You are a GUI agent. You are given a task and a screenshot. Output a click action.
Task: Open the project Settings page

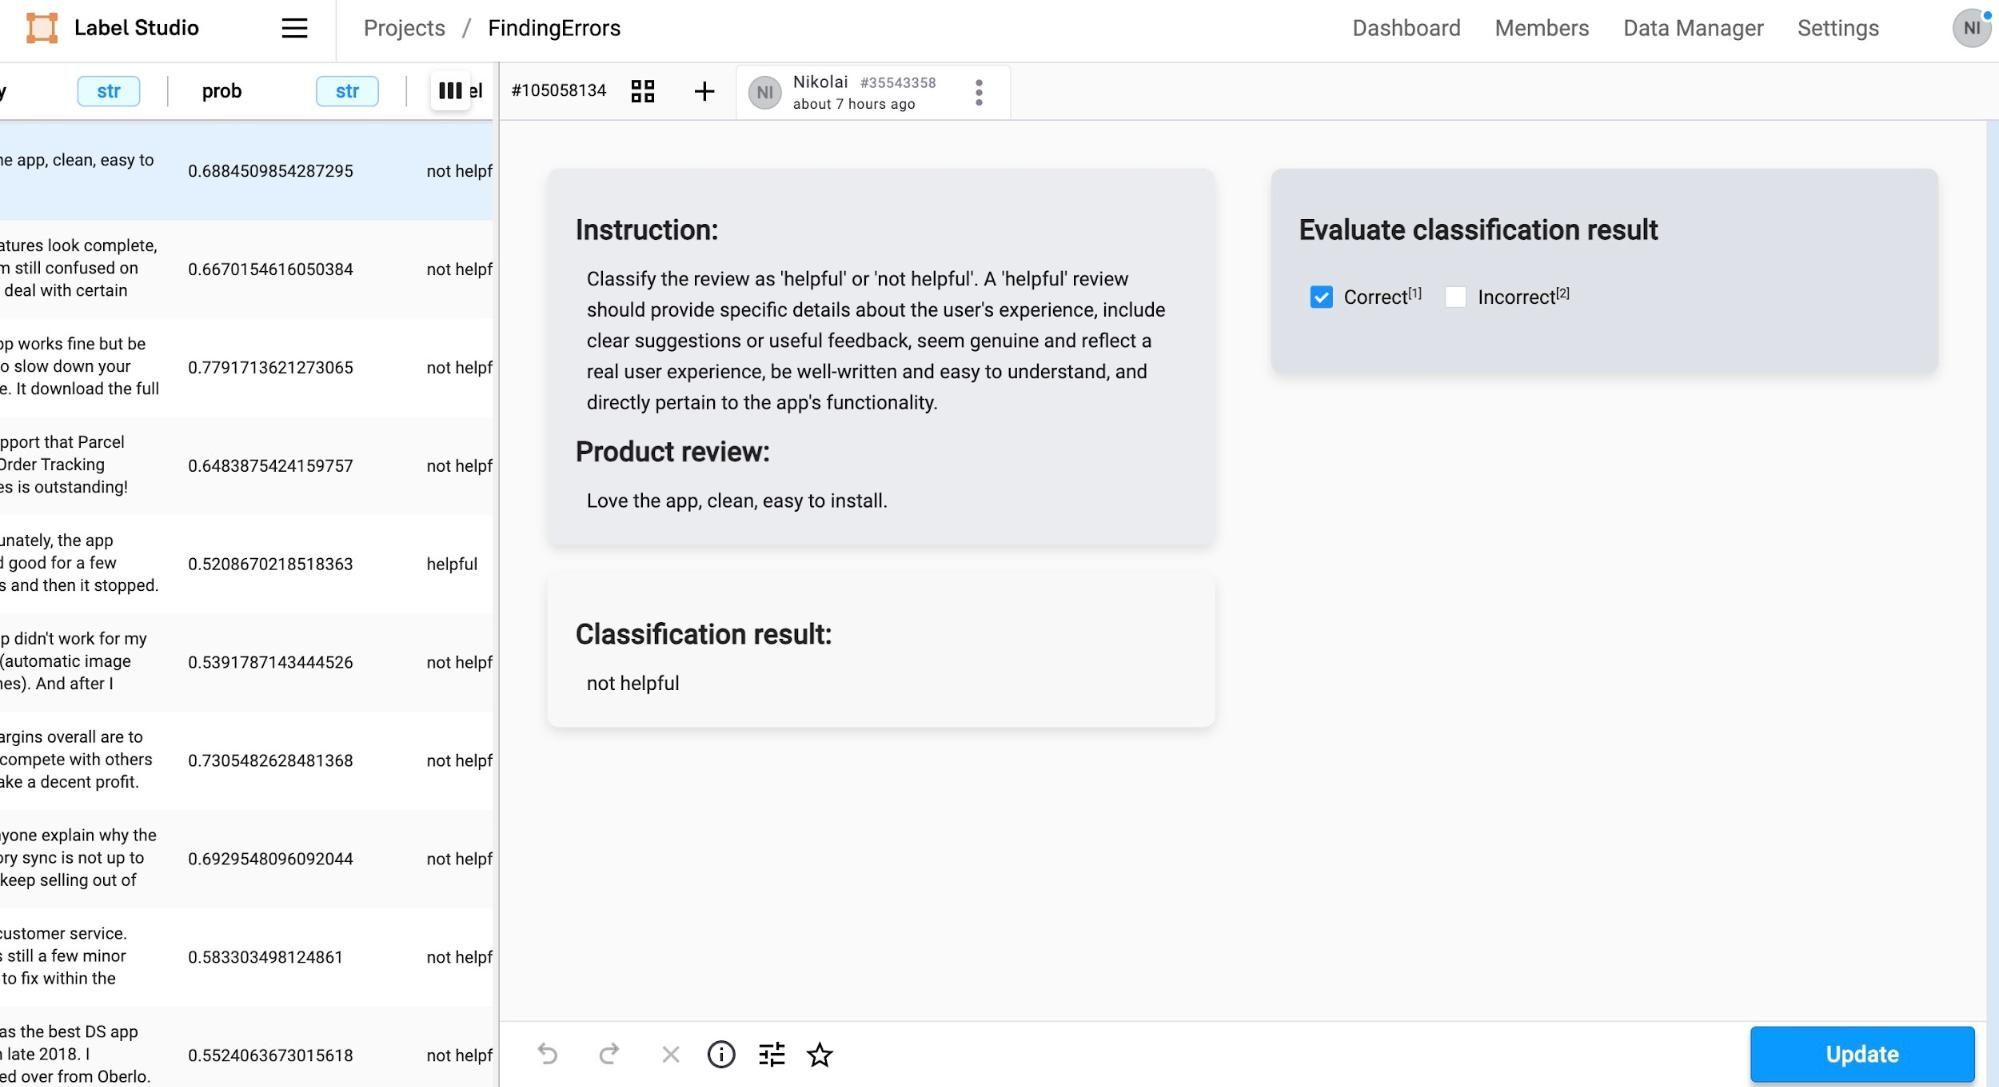(1838, 28)
